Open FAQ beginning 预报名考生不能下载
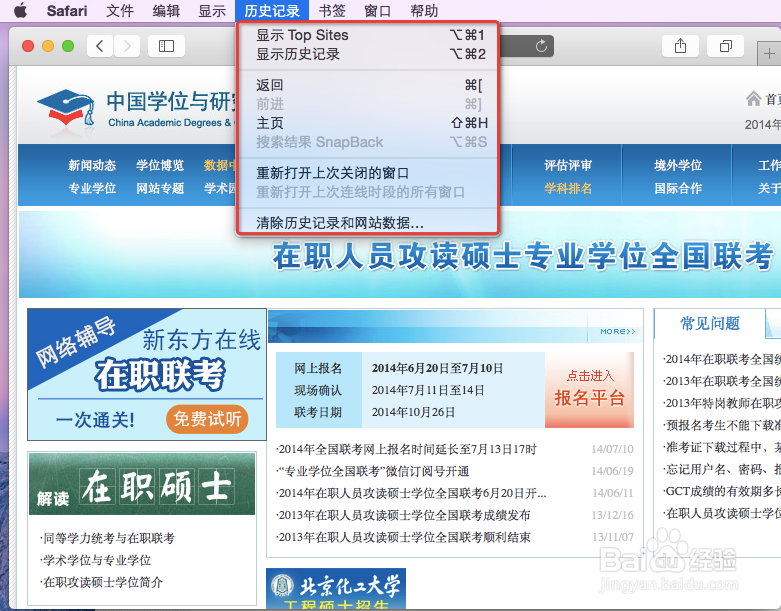This screenshot has height=611, width=781. [x=722, y=425]
